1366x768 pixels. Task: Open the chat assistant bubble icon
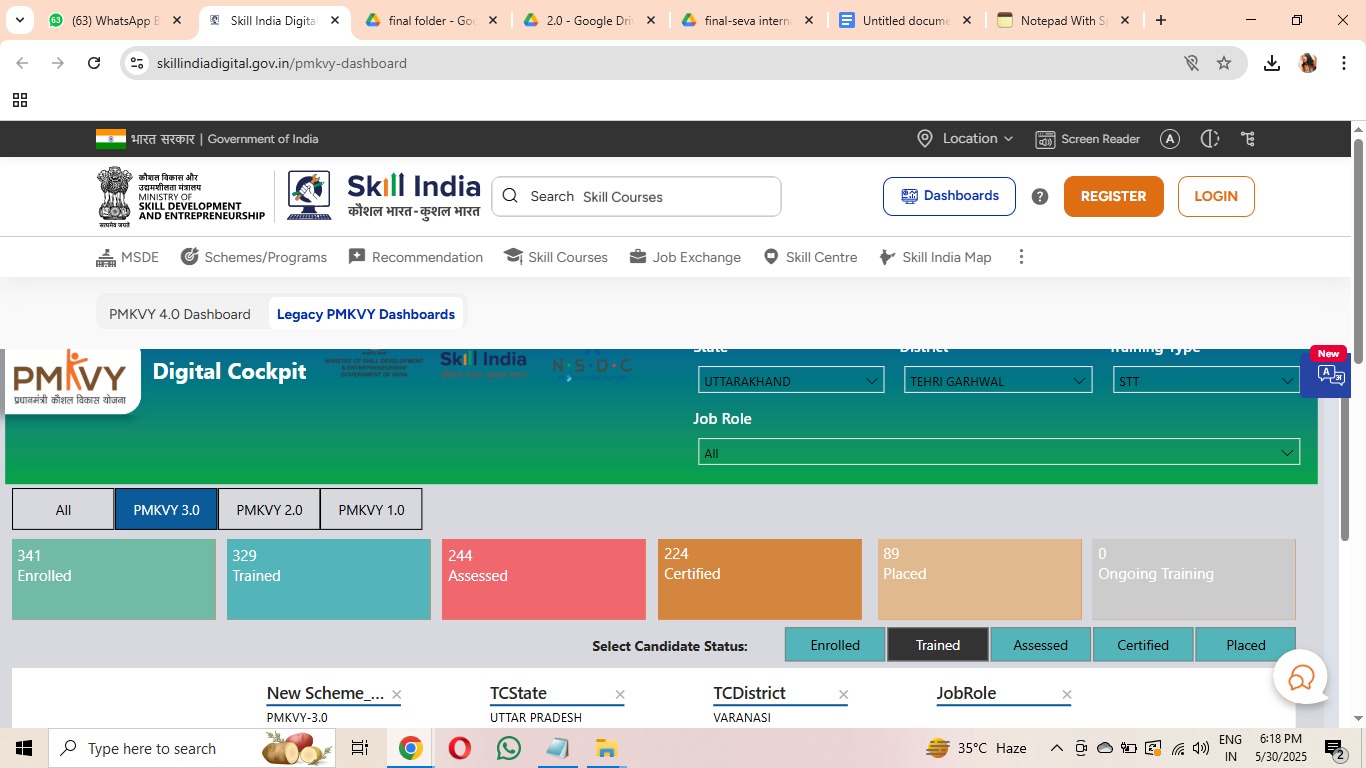pyautogui.click(x=1301, y=678)
